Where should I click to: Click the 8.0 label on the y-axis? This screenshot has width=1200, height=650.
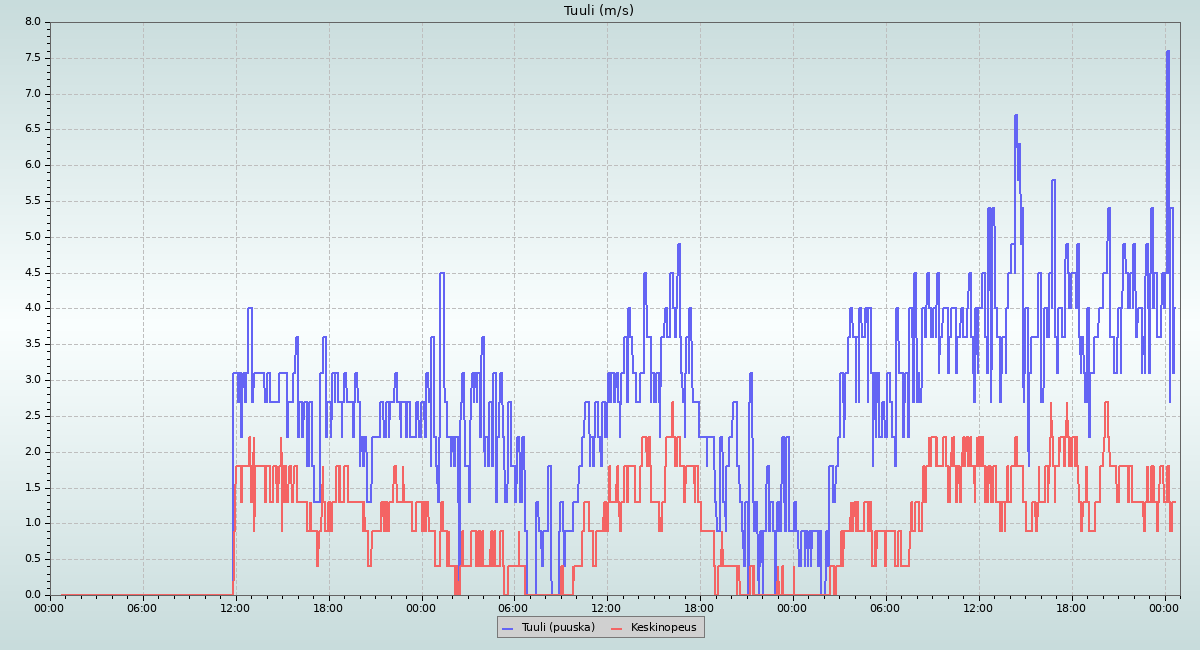pyautogui.click(x=32, y=22)
